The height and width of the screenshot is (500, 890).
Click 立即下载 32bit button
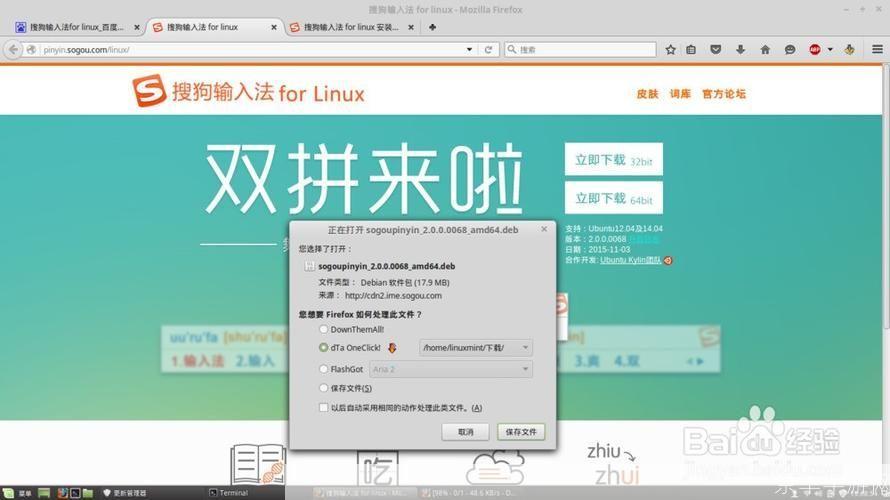(614, 159)
